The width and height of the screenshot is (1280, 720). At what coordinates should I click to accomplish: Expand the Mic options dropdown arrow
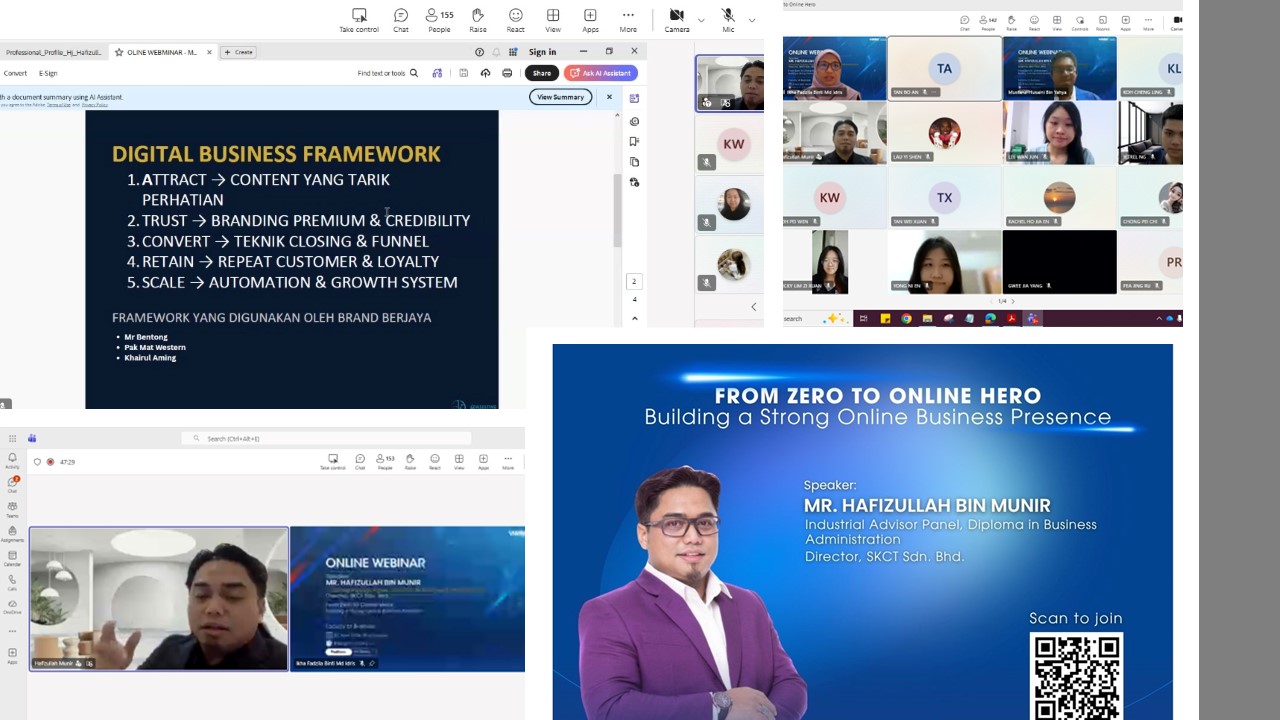pyautogui.click(x=752, y=20)
